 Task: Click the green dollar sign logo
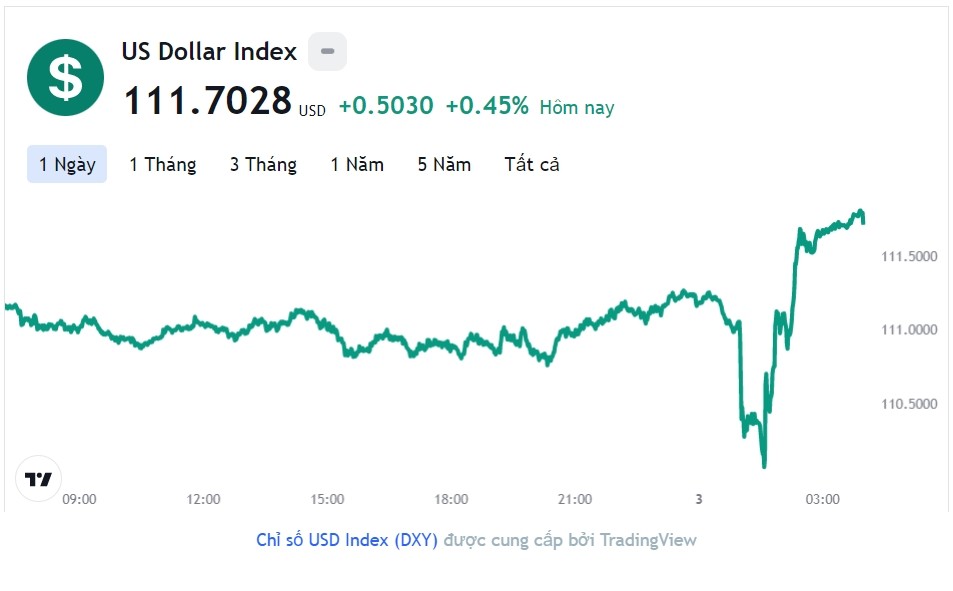coord(65,77)
